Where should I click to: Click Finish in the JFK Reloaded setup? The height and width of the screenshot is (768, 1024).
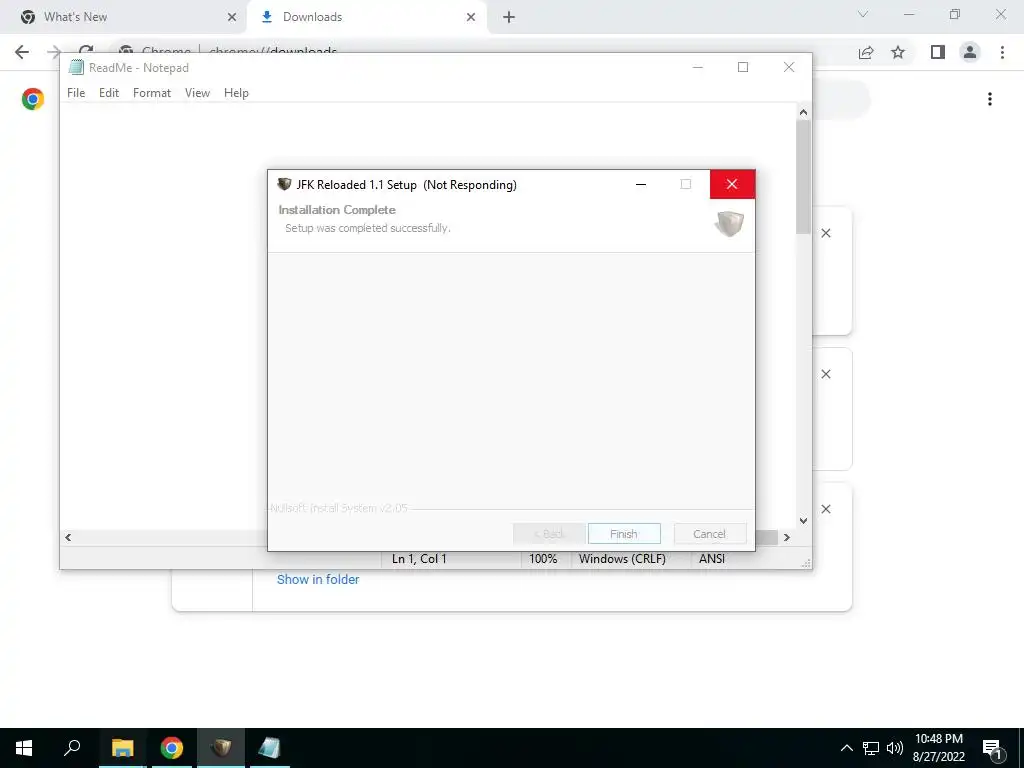pos(624,534)
